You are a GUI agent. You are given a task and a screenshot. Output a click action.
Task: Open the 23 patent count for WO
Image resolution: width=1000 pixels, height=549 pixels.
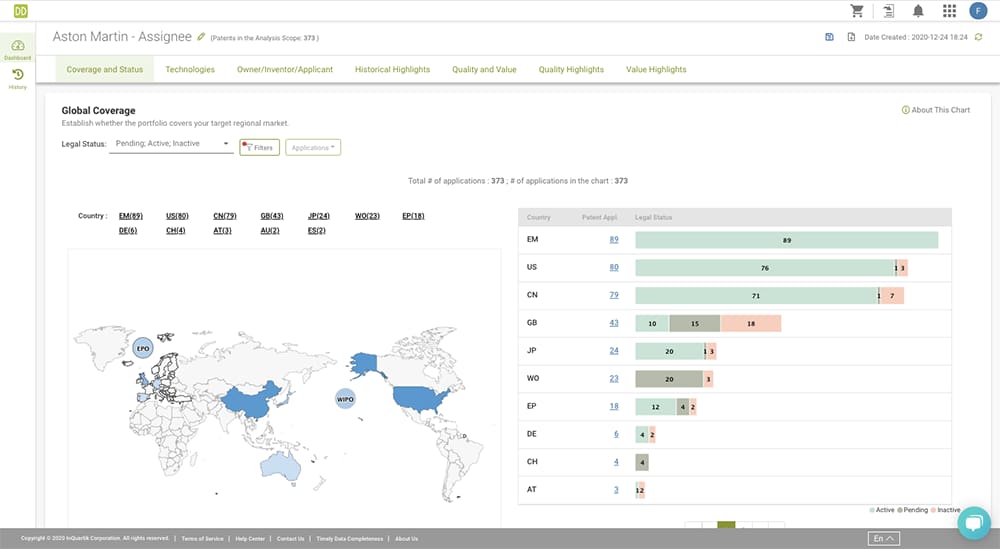click(x=614, y=378)
